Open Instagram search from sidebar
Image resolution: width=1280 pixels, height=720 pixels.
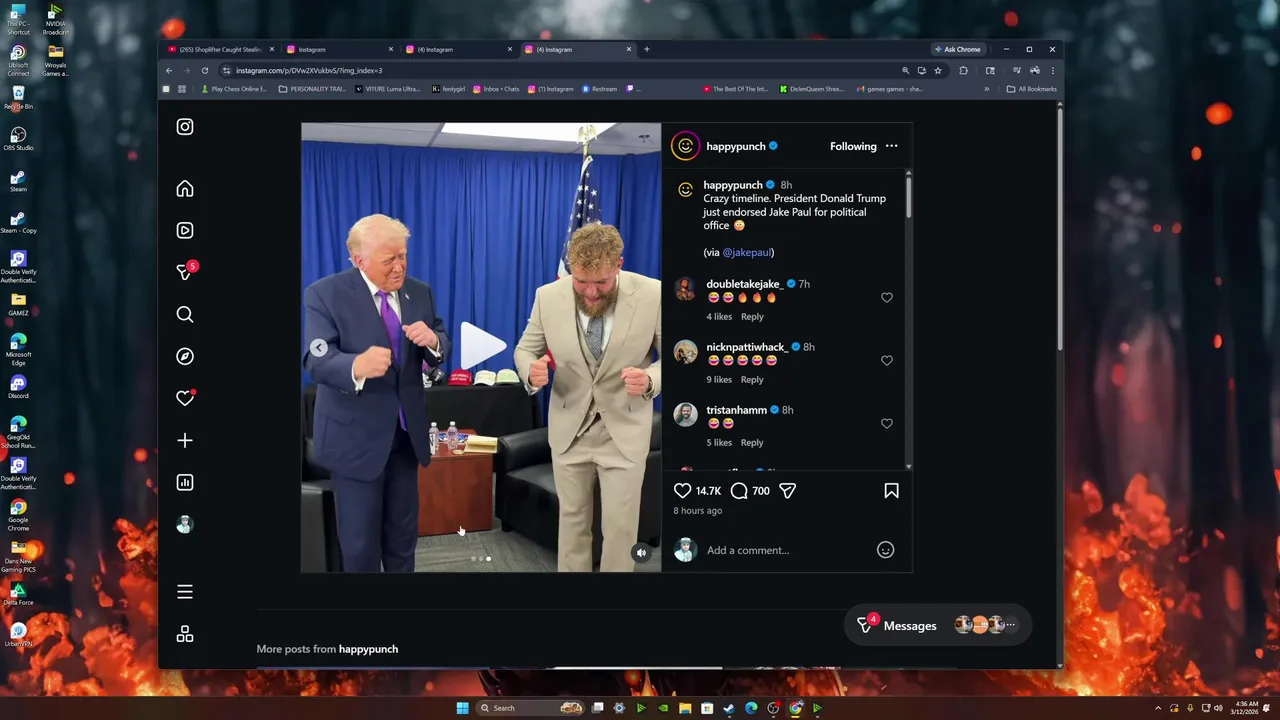pyautogui.click(x=185, y=315)
